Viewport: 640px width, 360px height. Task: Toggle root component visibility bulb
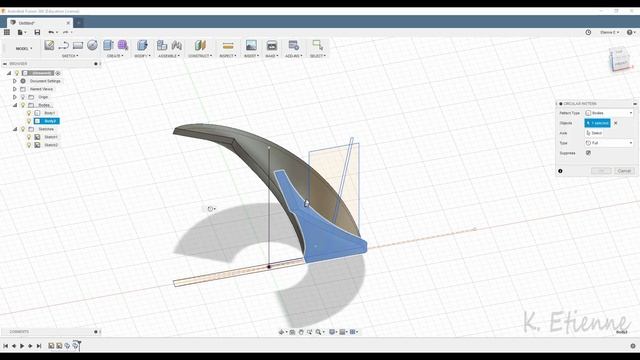pyautogui.click(x=17, y=73)
